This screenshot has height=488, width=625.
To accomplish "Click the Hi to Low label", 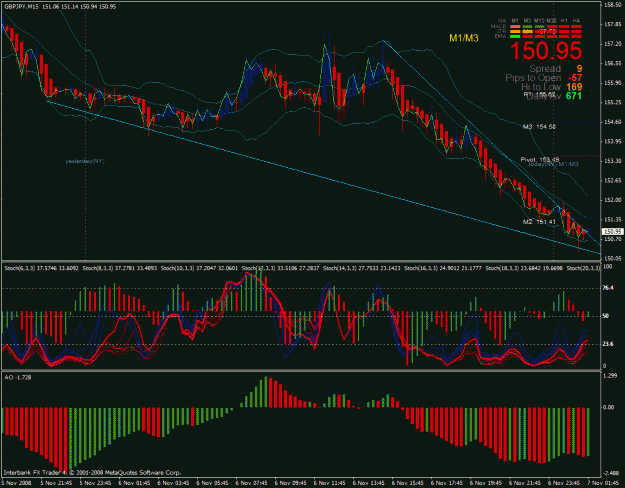I will tap(541, 87).
